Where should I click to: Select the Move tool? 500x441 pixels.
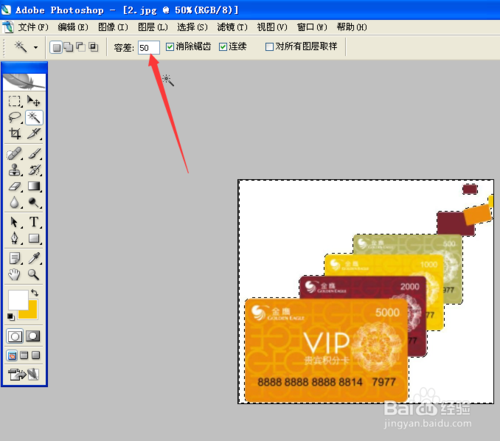pos(33,101)
